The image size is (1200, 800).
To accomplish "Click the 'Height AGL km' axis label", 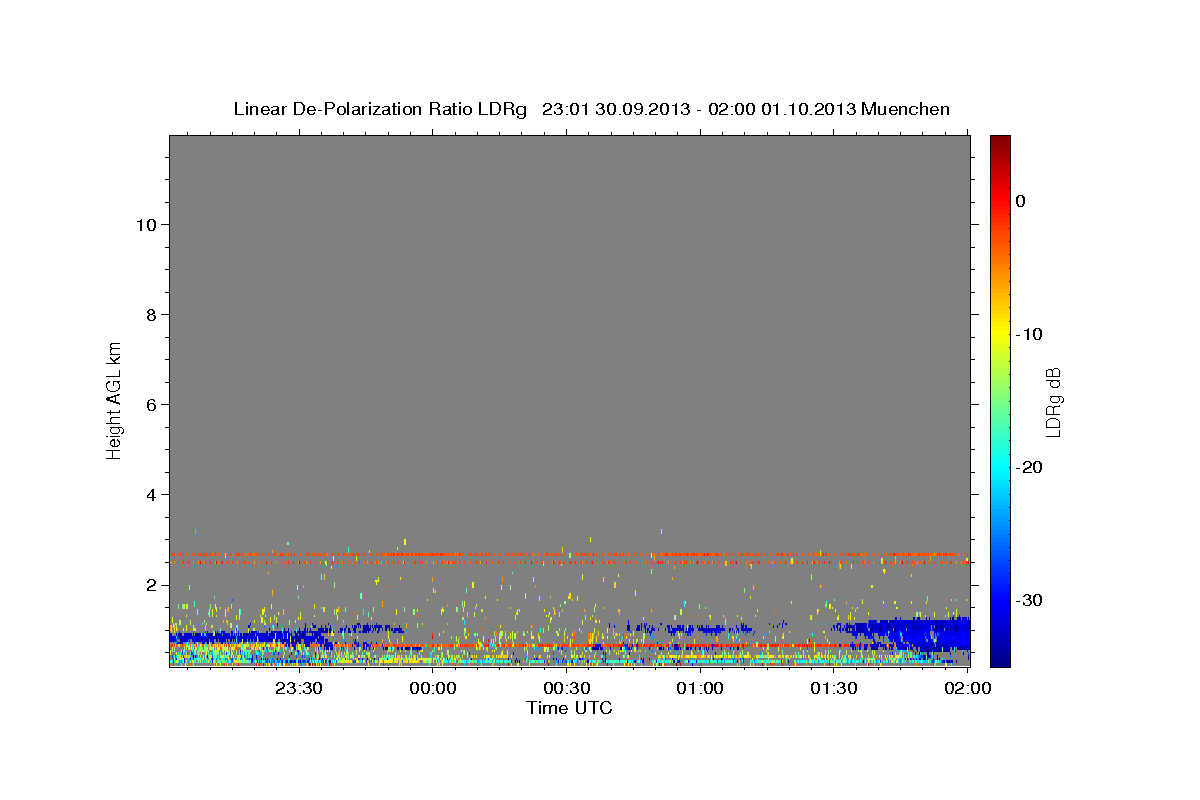I will pos(115,400).
